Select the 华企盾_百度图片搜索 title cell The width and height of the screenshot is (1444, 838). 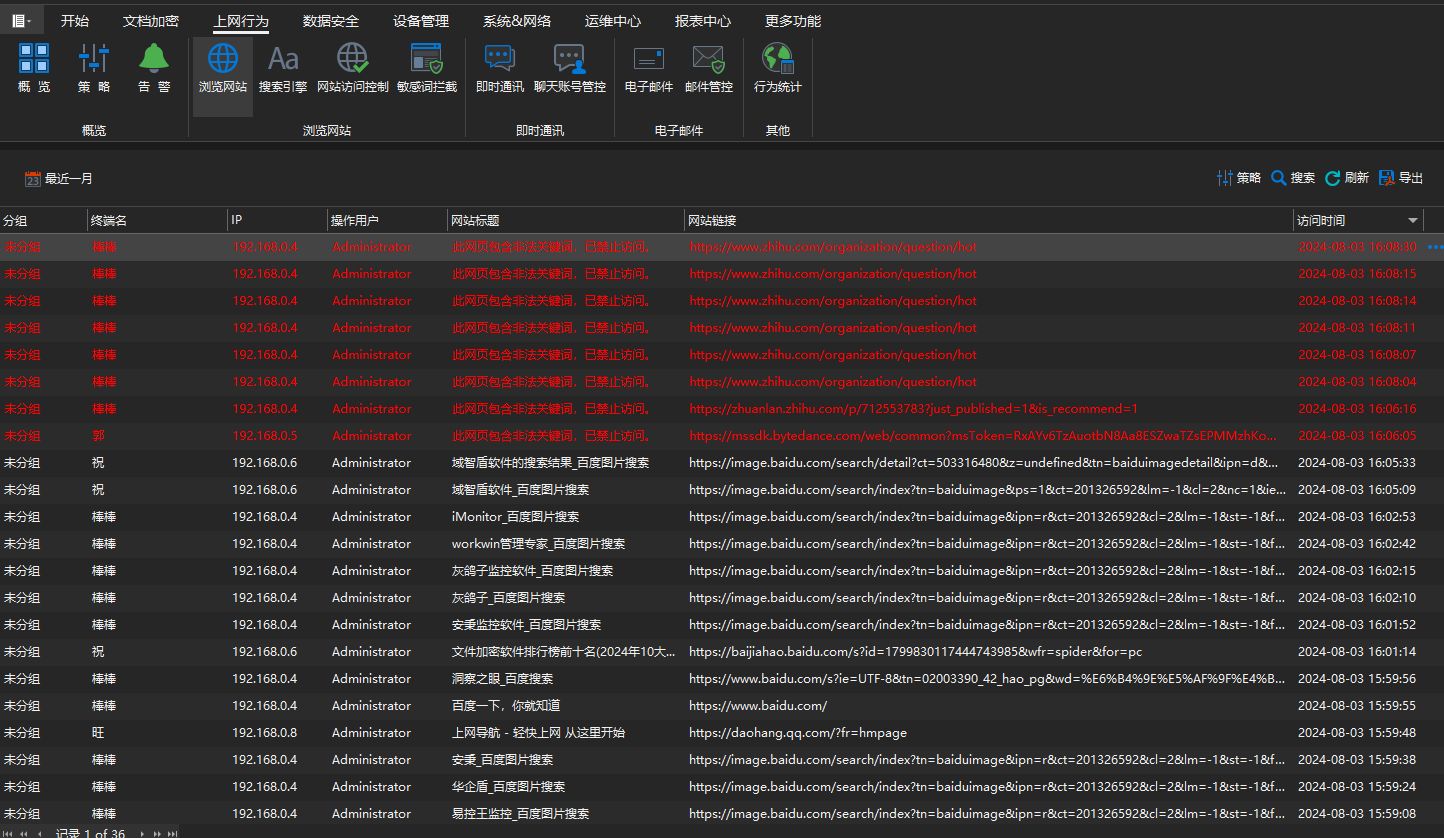[x=566, y=787]
